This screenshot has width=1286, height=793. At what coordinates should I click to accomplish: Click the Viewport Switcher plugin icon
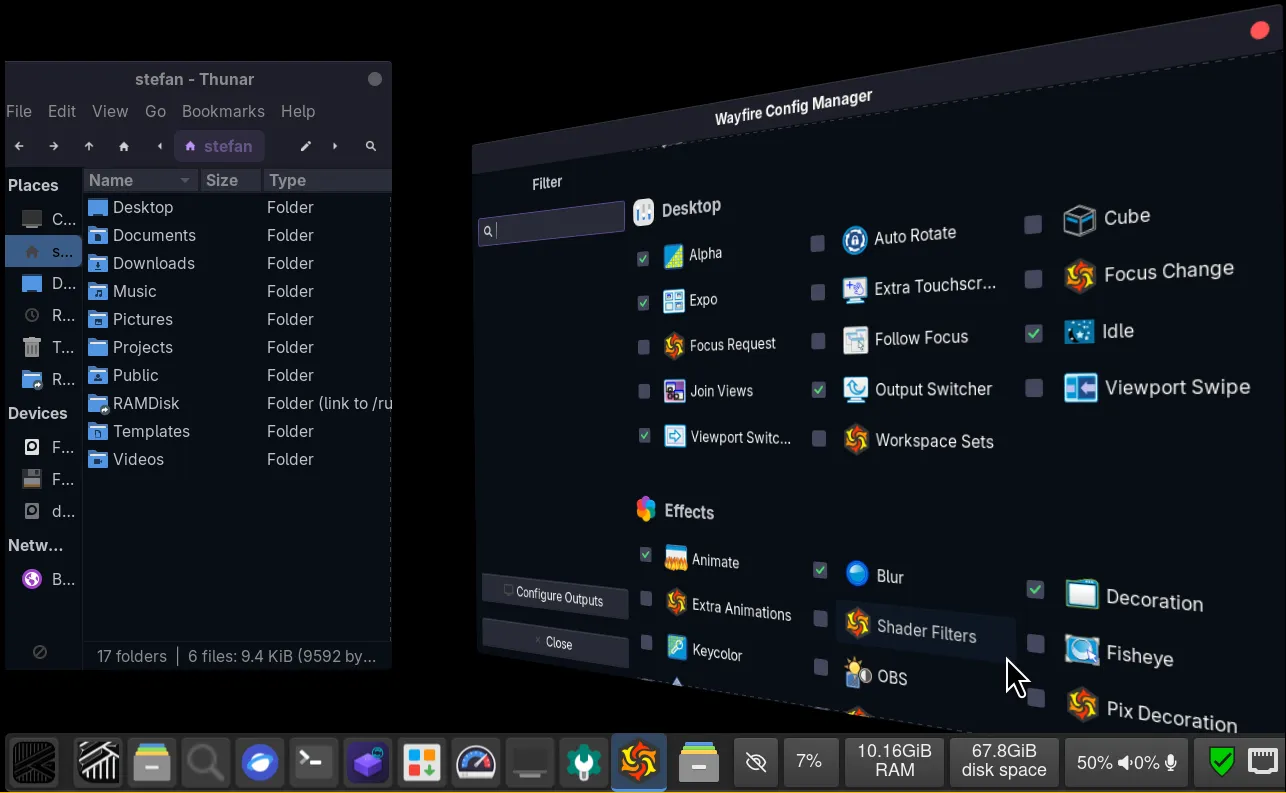(x=674, y=436)
